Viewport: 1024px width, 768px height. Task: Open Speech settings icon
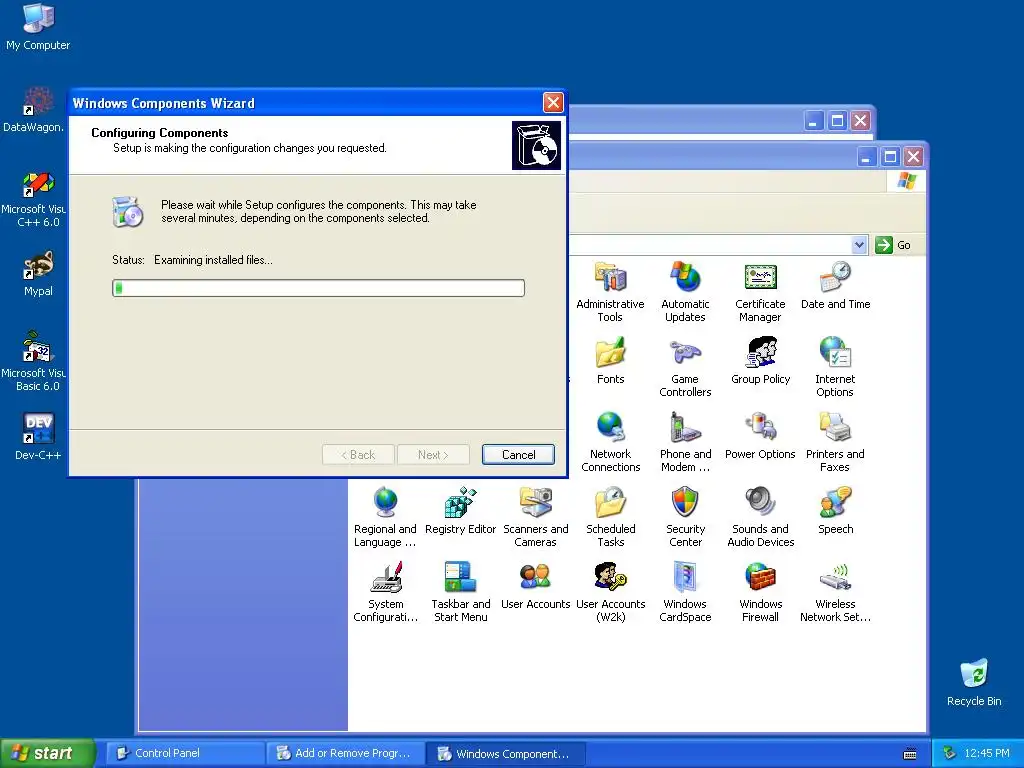tap(835, 511)
